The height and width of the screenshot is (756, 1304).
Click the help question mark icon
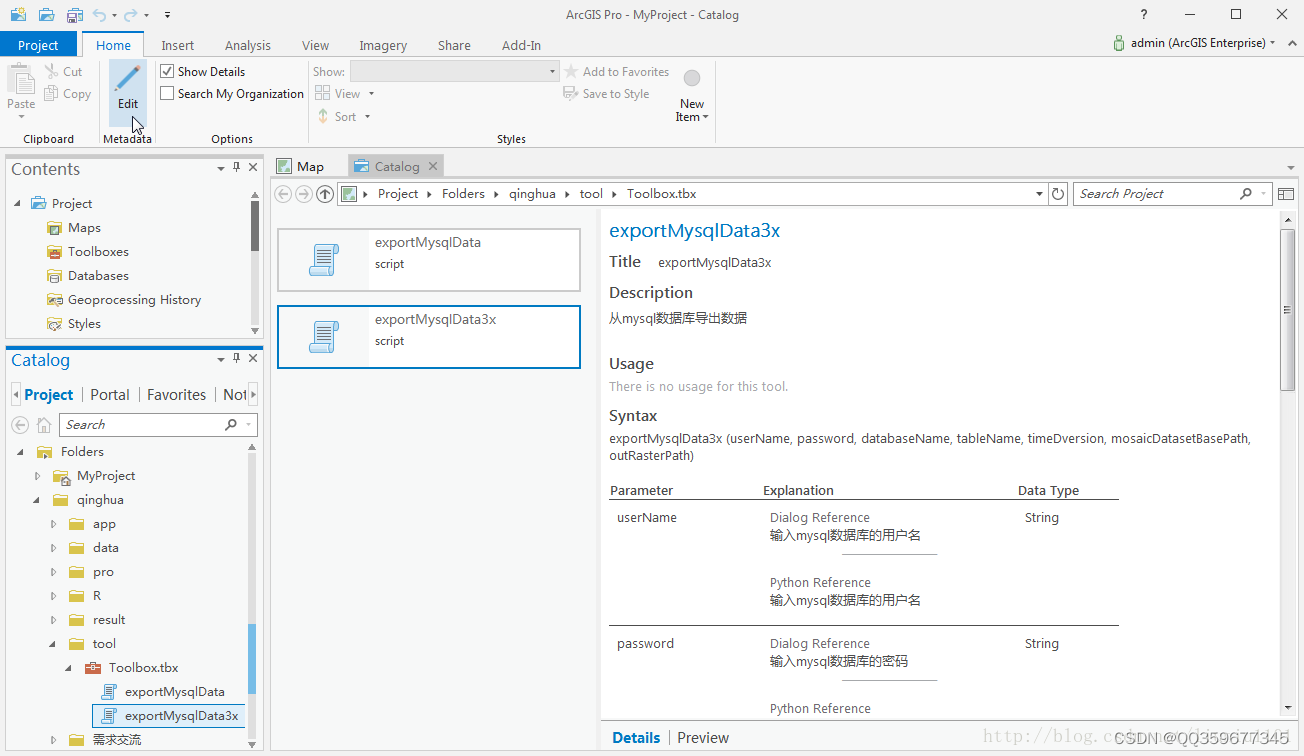click(1144, 15)
